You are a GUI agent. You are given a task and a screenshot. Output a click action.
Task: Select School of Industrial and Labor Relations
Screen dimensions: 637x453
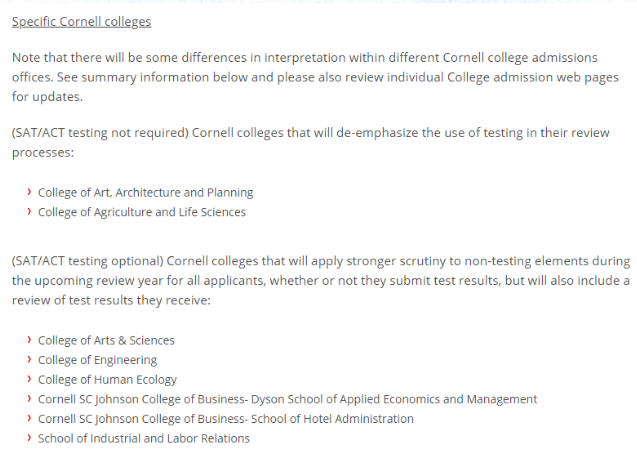(144, 438)
